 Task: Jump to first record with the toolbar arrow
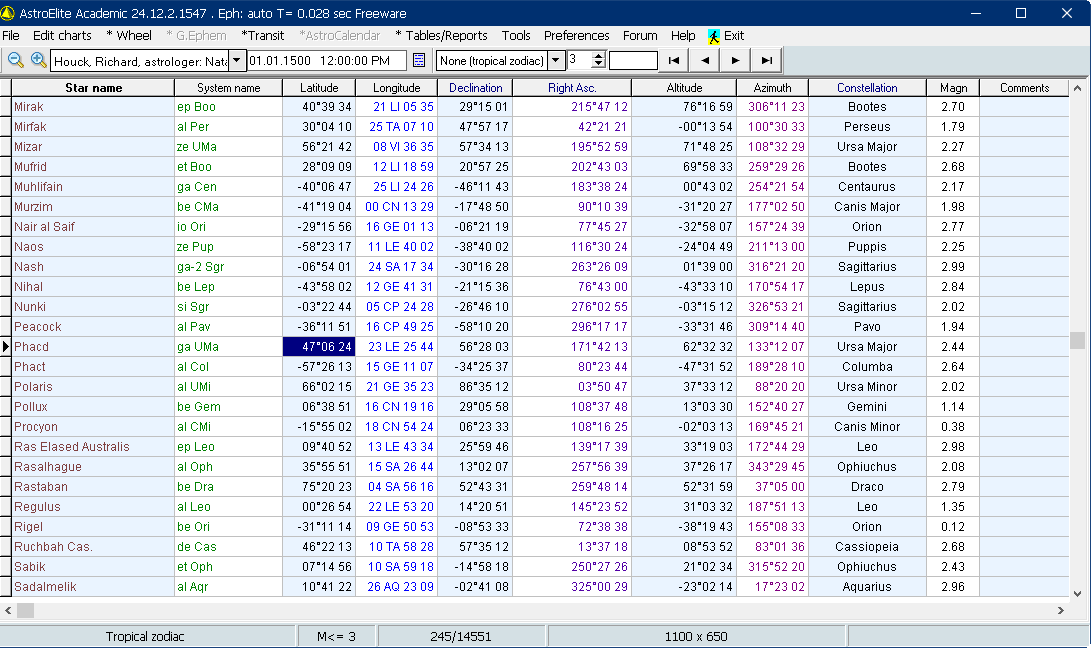674,61
